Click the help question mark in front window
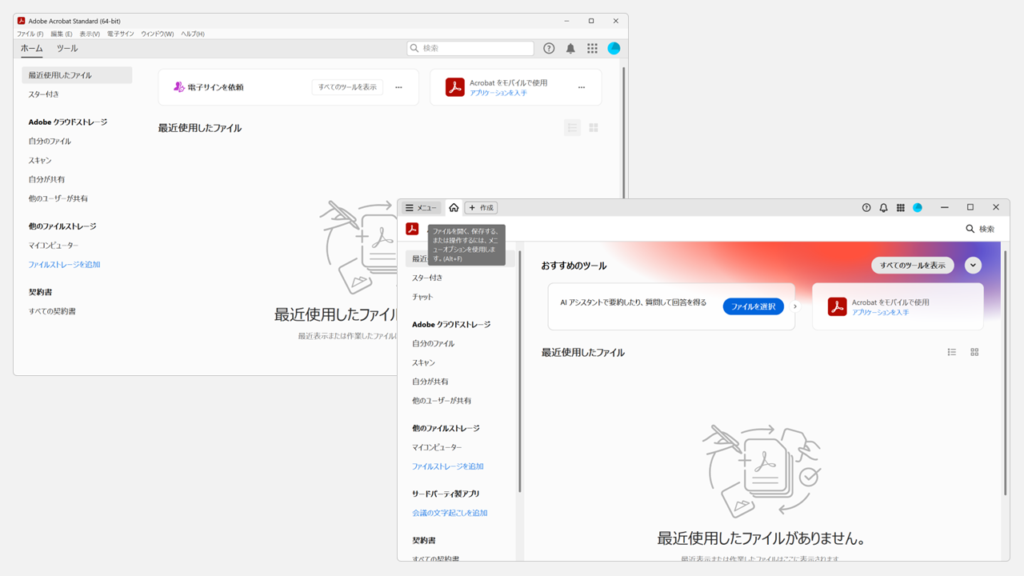 point(866,208)
